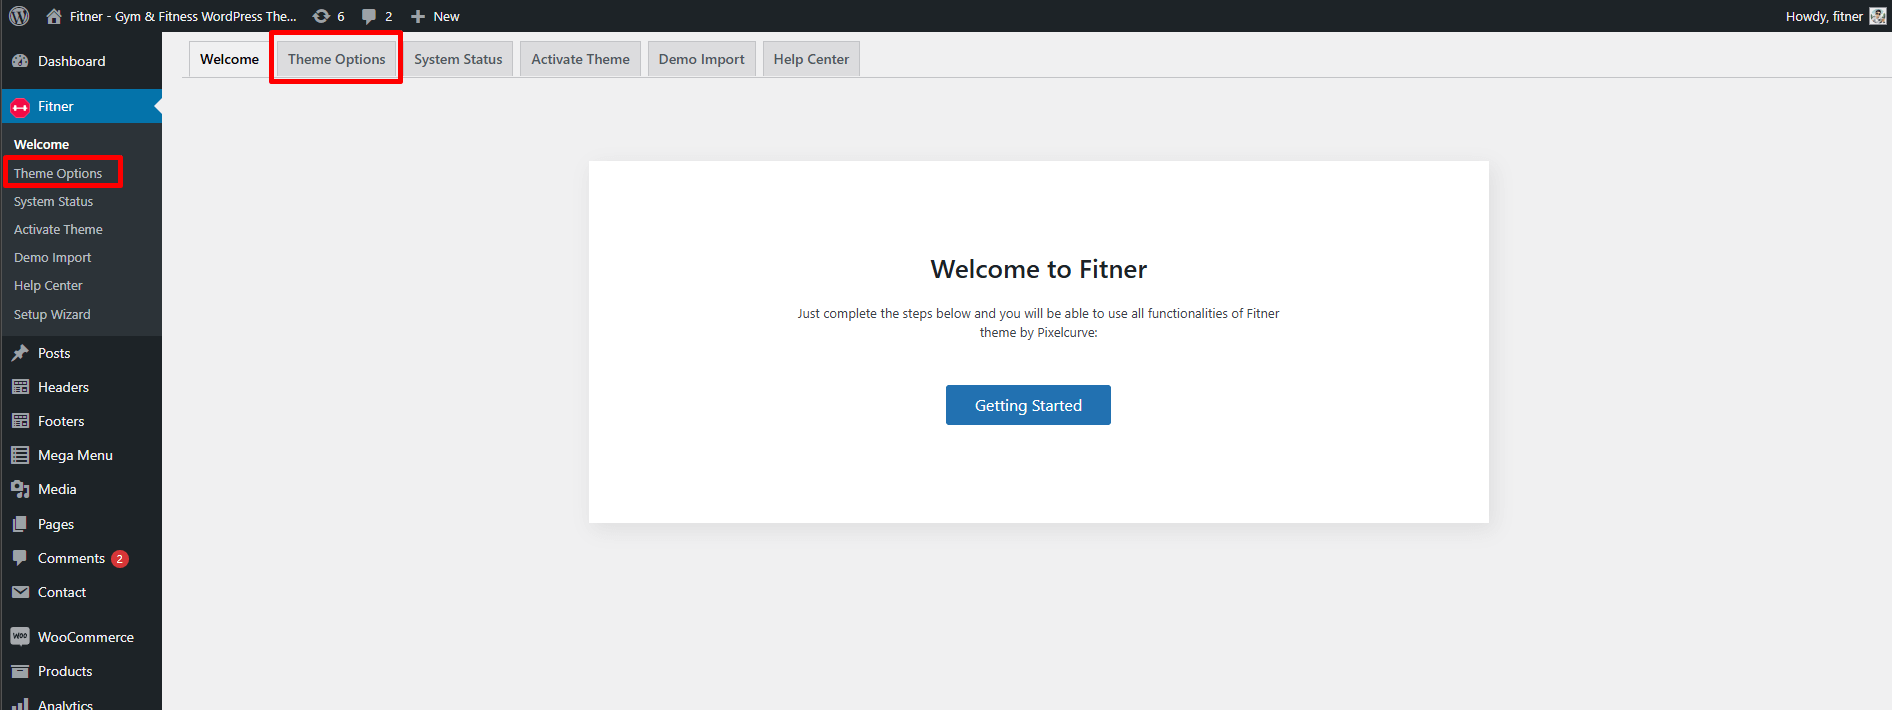The image size is (1892, 710).
Task: Click the New label in admin bar
Action: (x=446, y=16)
